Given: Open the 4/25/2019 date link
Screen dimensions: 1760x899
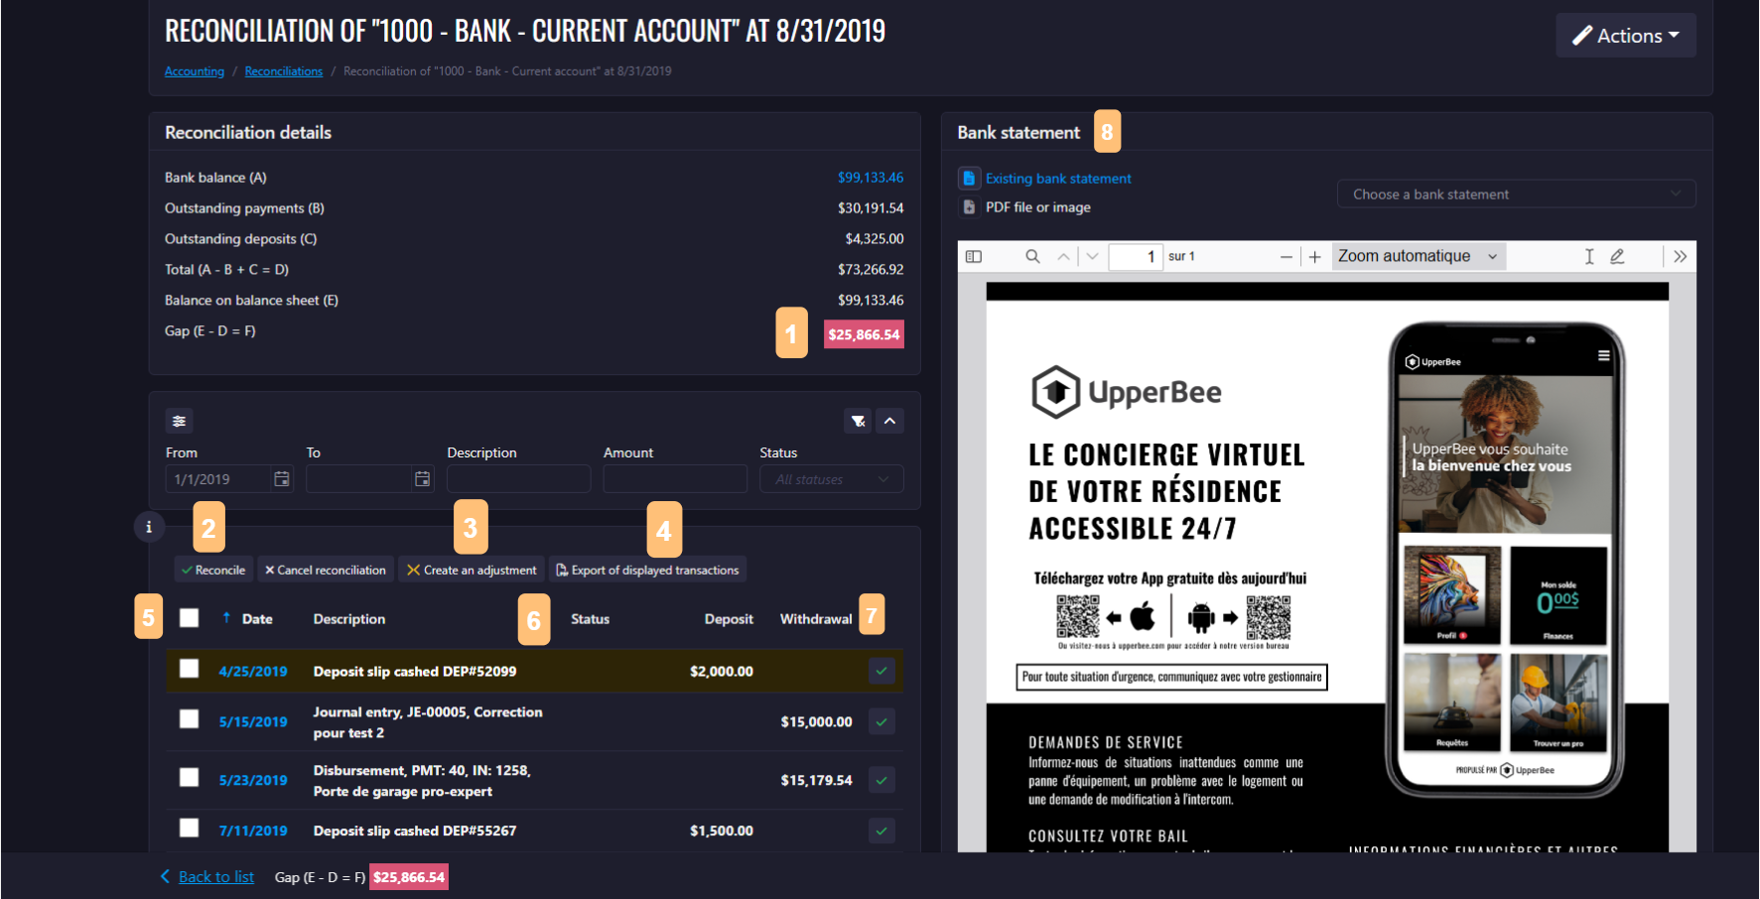Looking at the screenshot, I should (x=253, y=671).
